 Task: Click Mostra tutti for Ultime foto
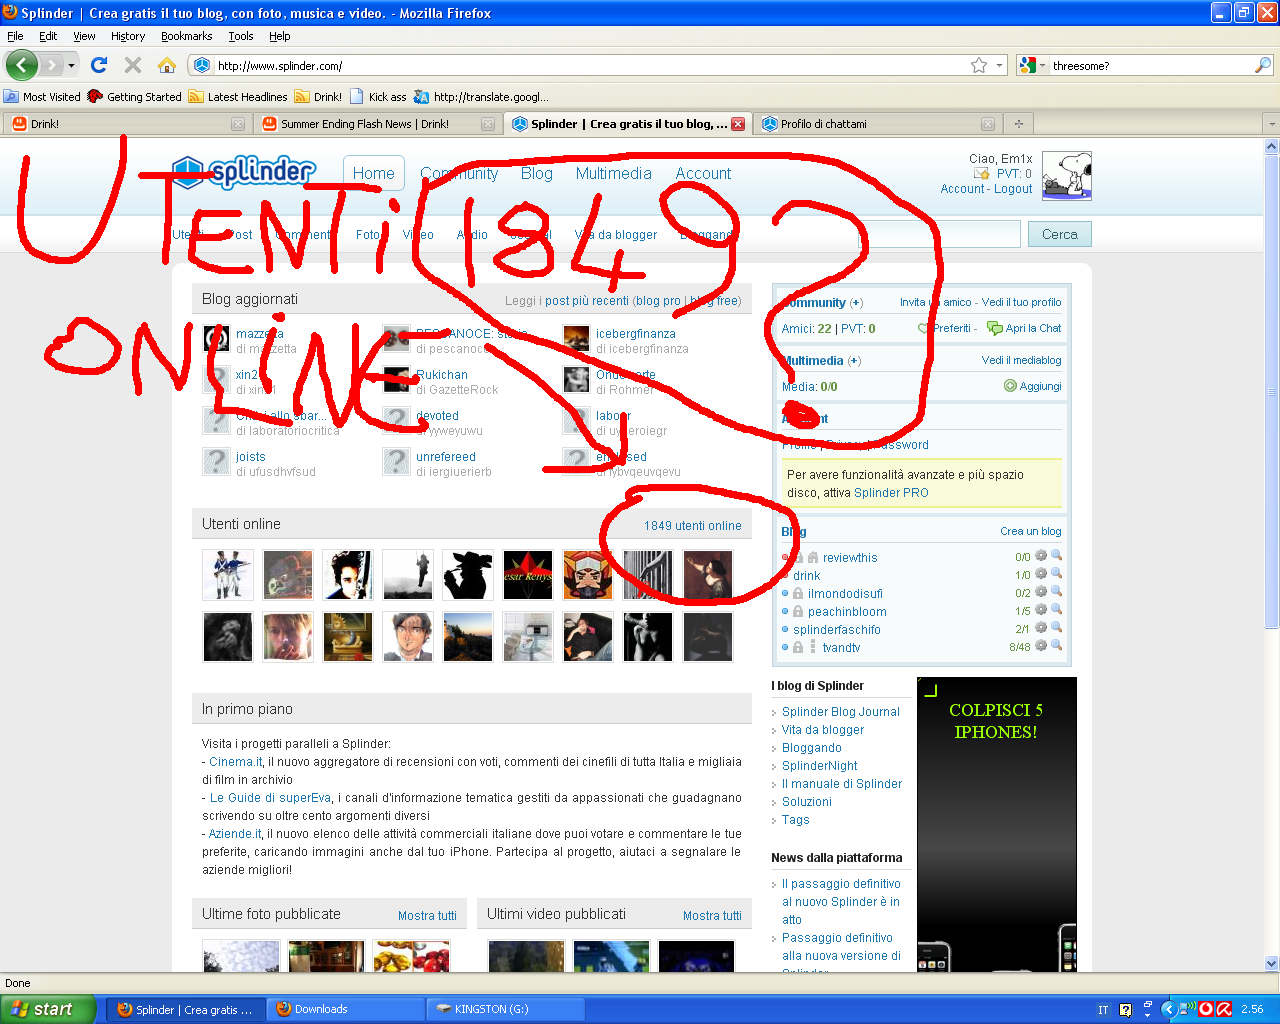[427, 916]
